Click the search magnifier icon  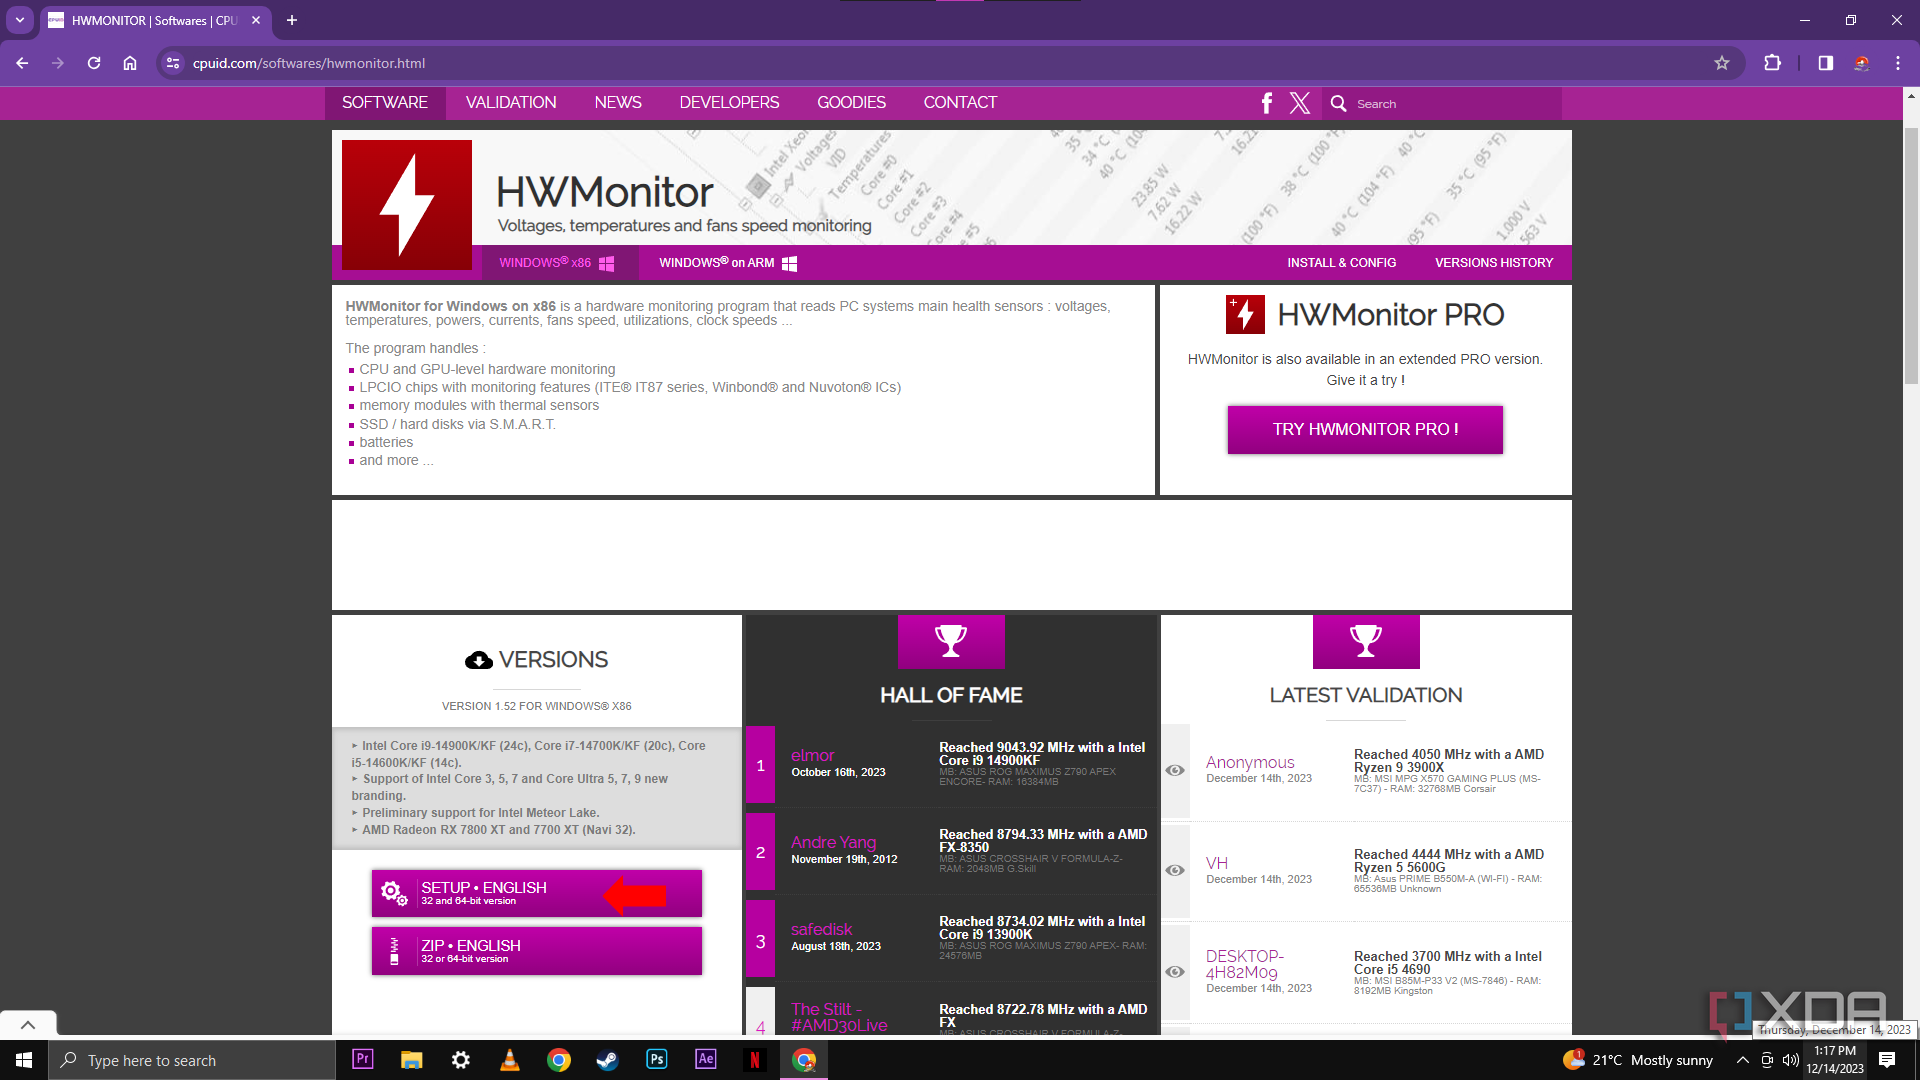1338,103
